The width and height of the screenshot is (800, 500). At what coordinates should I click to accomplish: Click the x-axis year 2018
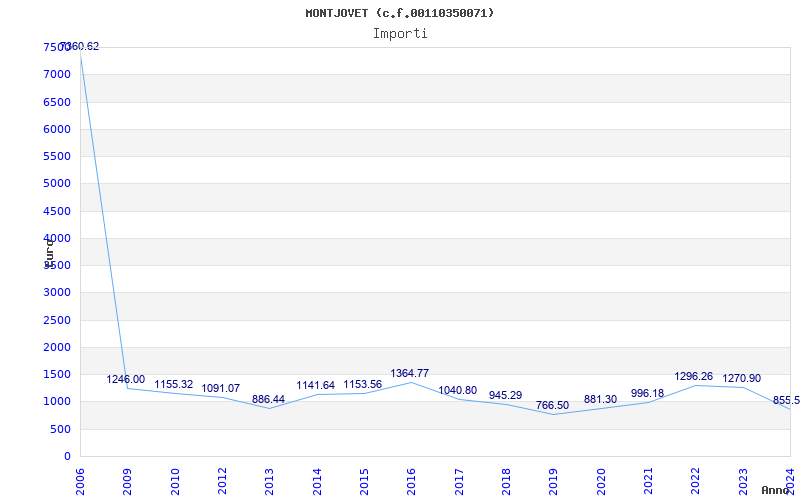(506, 482)
